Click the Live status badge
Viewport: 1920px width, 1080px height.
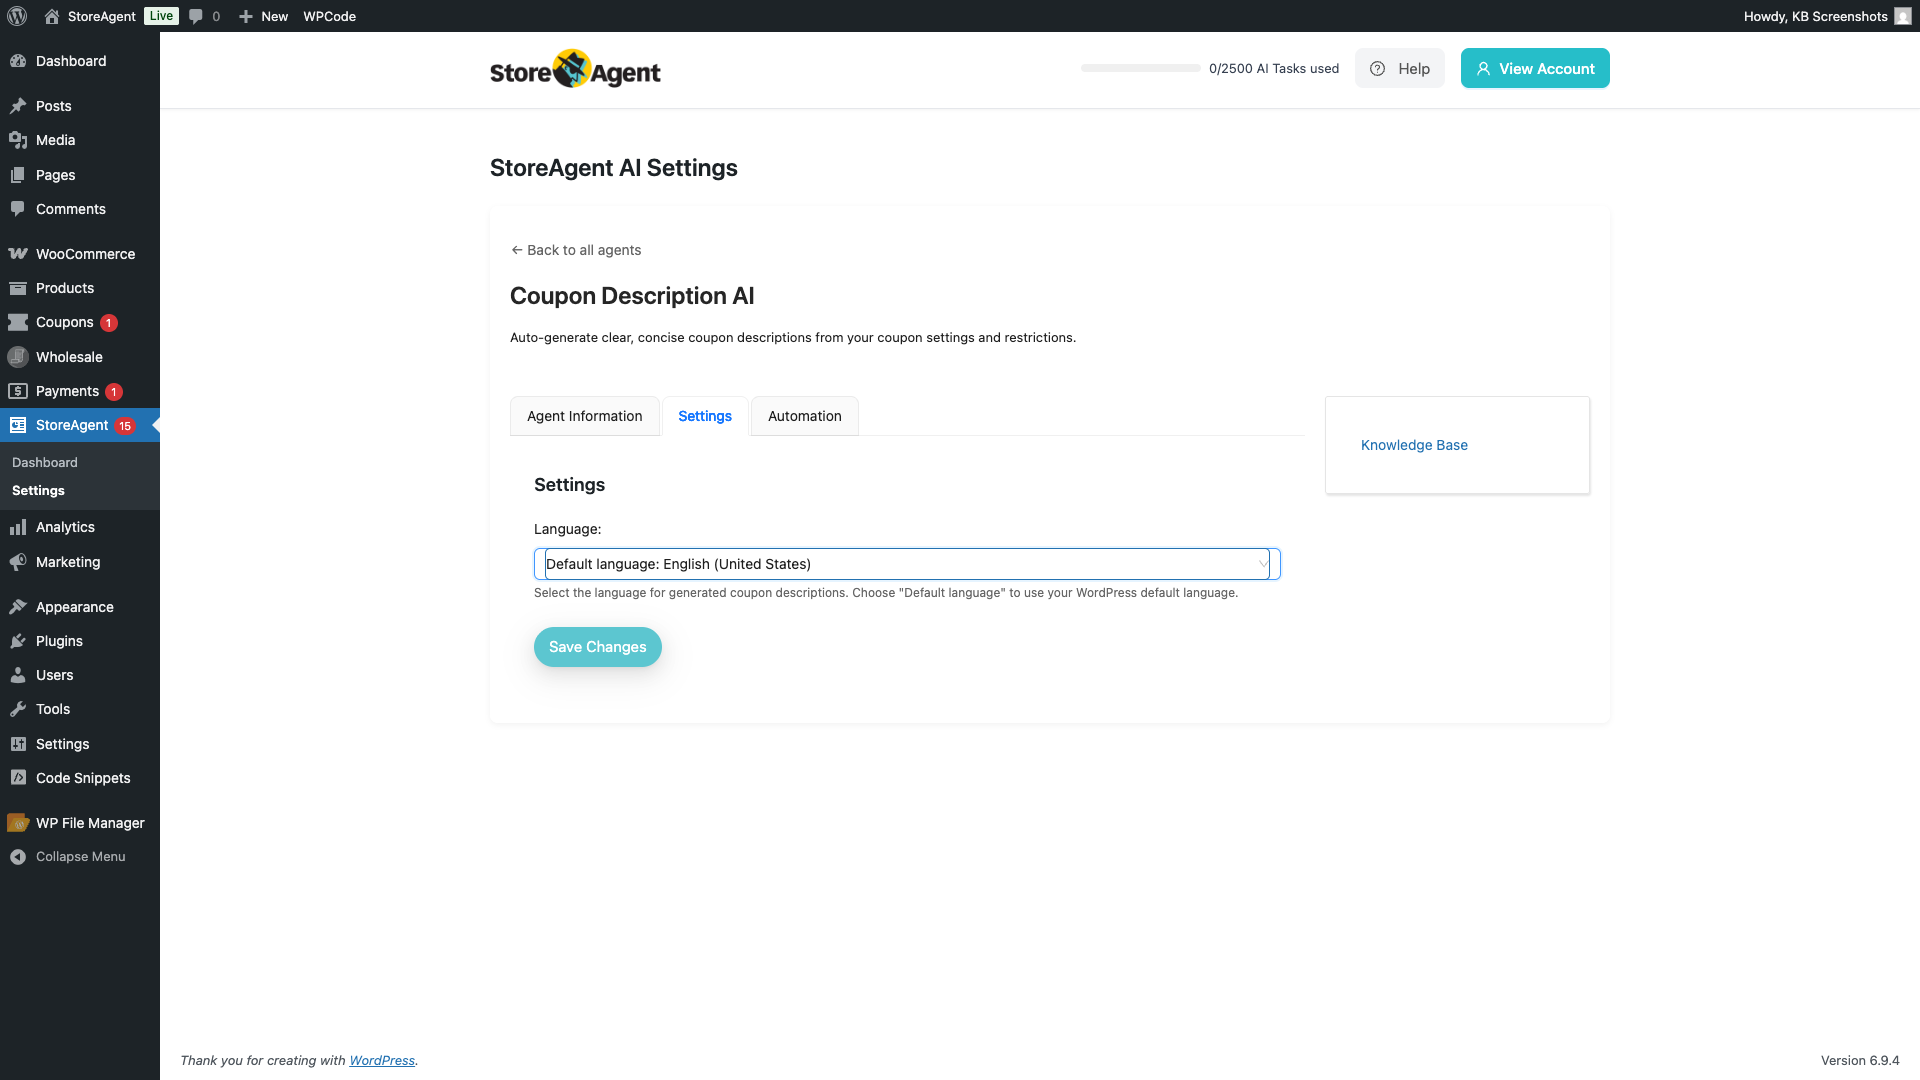tap(161, 16)
